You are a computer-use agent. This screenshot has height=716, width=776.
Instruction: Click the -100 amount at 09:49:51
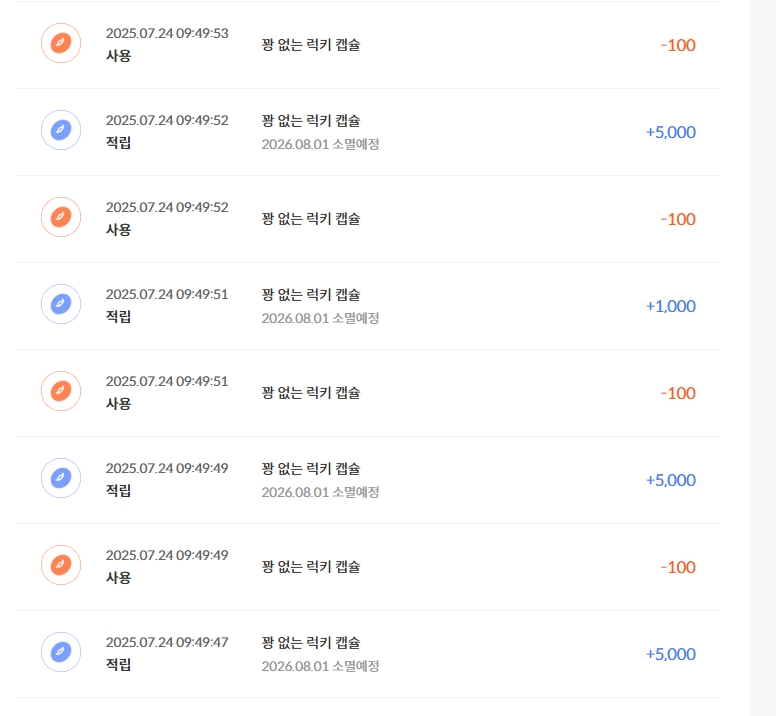(678, 393)
